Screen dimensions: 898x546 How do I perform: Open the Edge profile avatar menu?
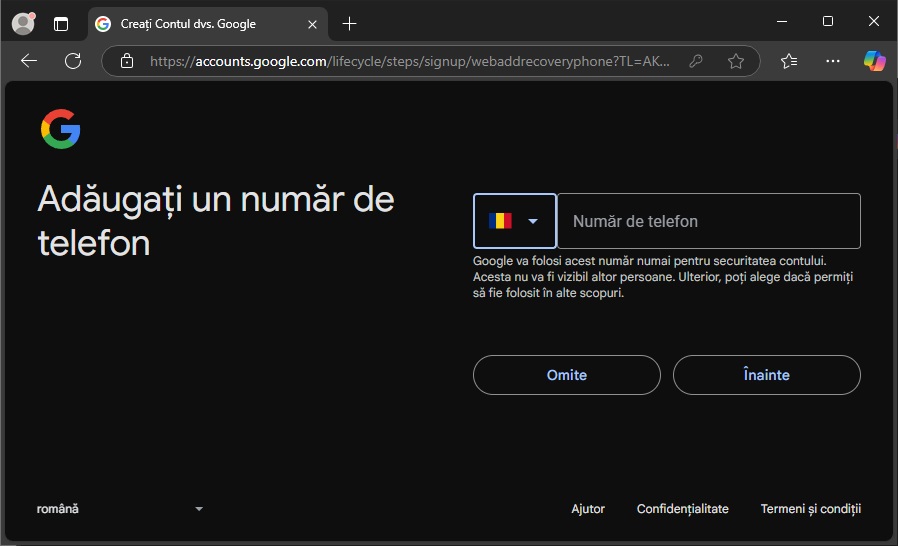pos(22,23)
